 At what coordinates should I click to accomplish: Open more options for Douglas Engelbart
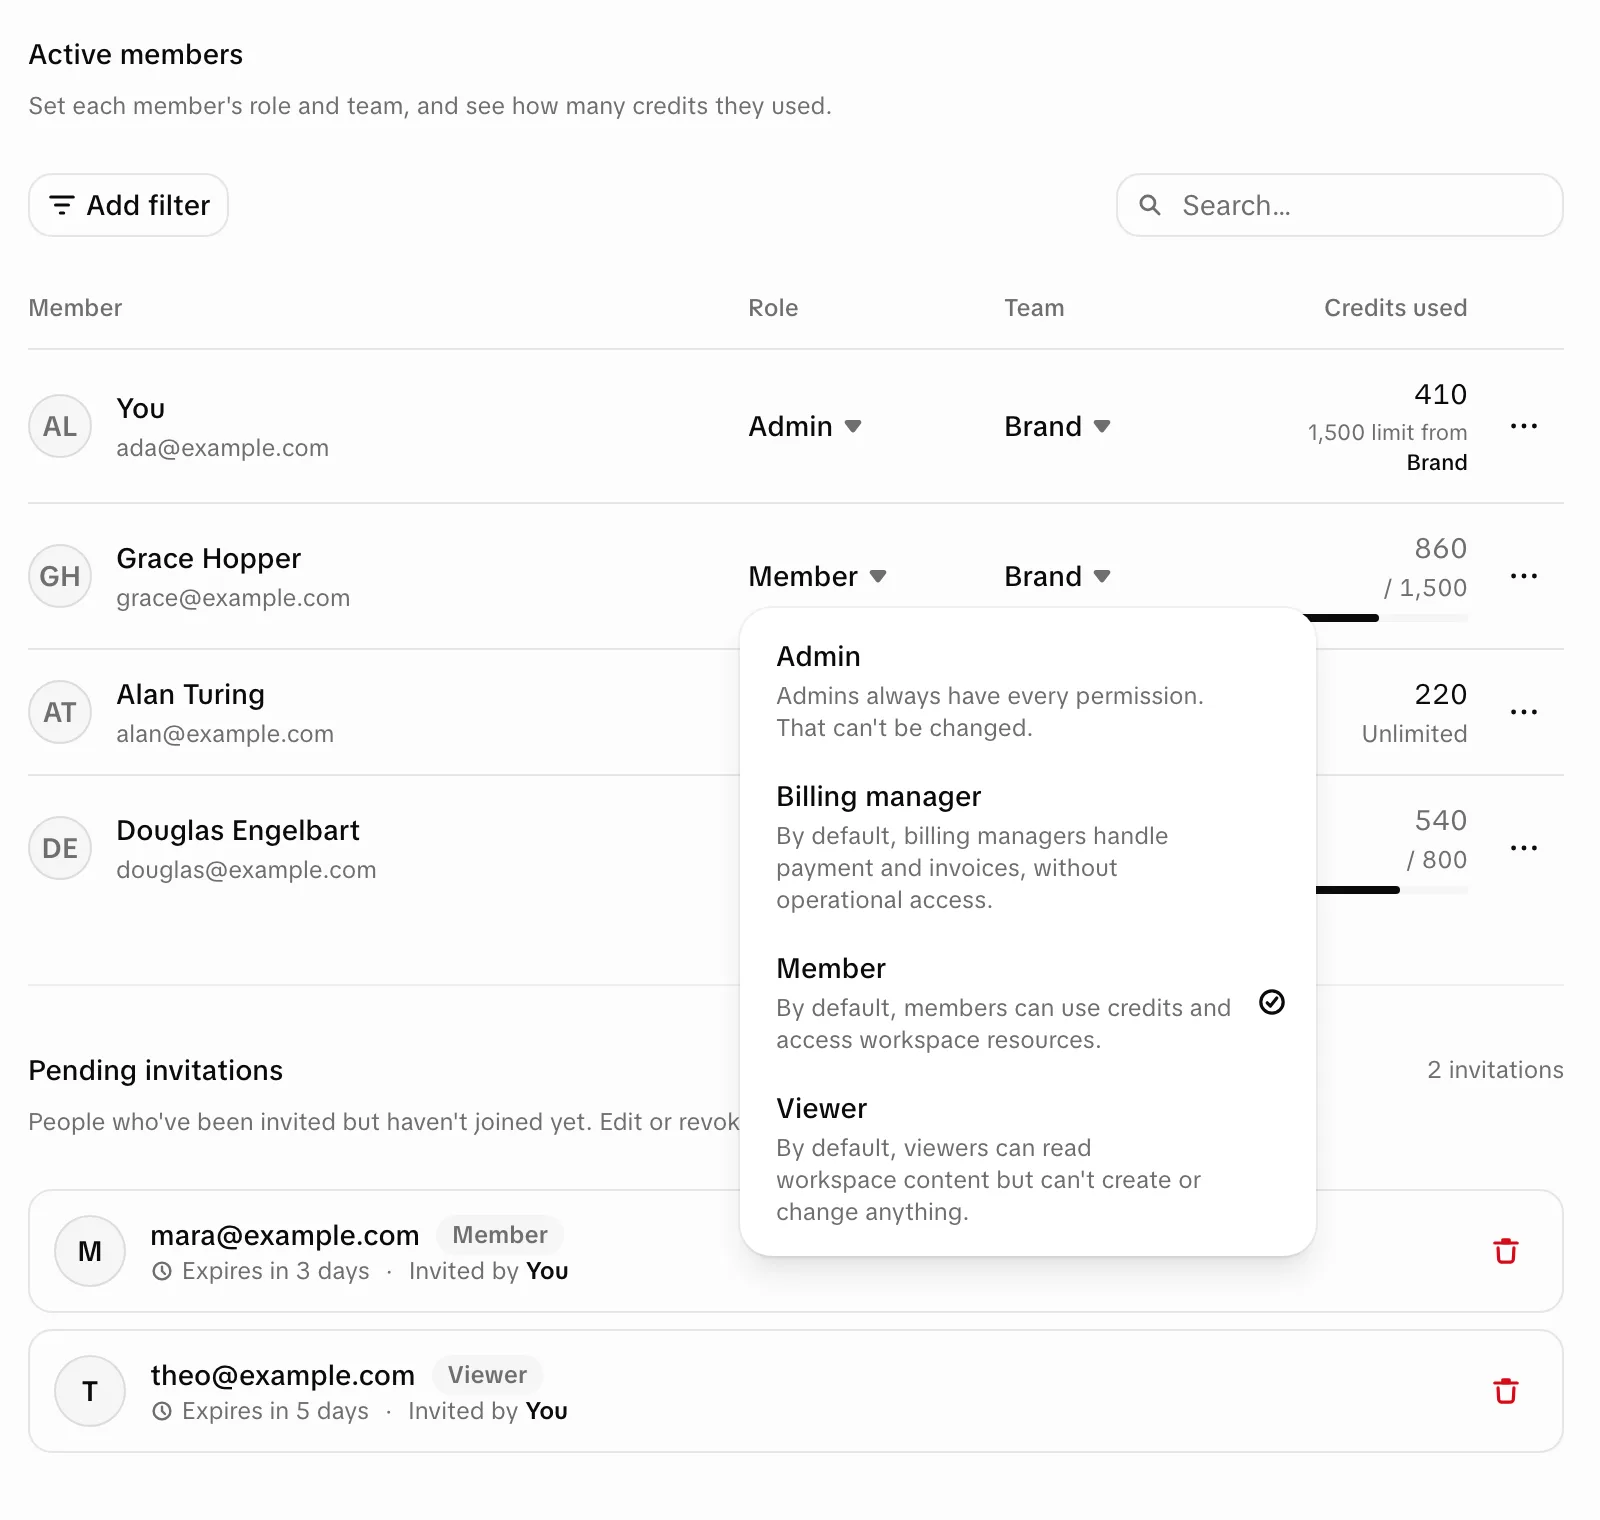(x=1524, y=848)
